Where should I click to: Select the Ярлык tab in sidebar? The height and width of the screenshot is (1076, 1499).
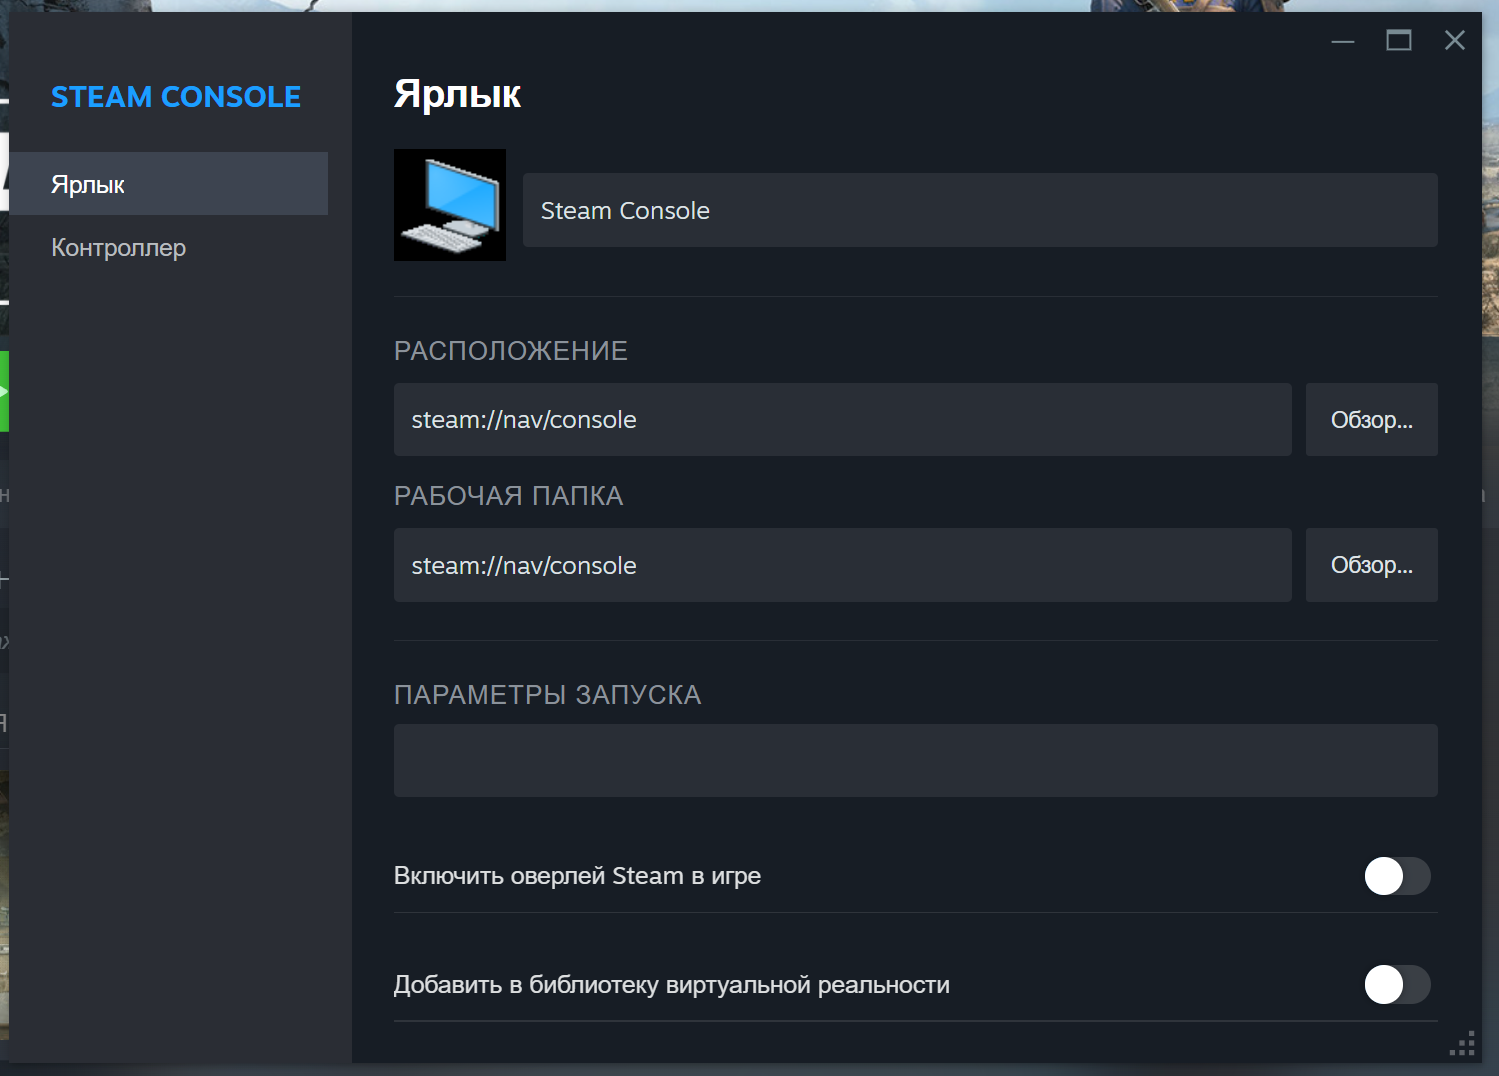tap(169, 184)
